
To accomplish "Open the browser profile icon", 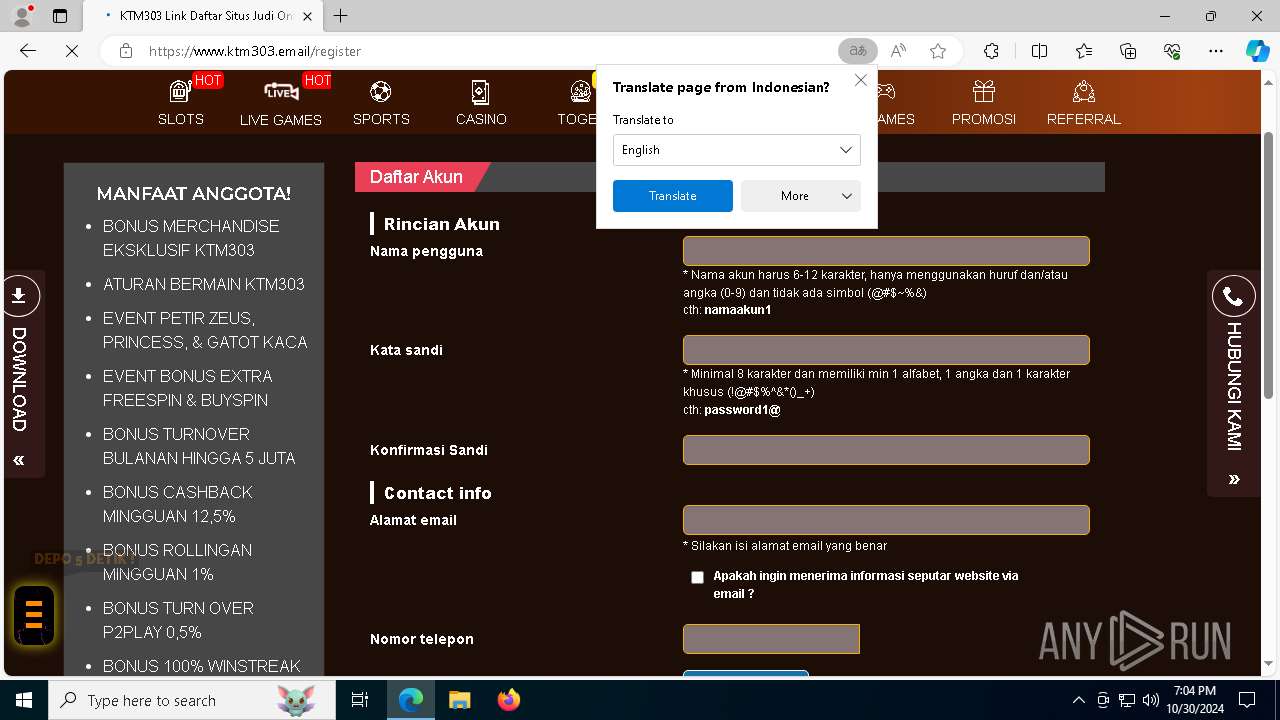I will (22, 16).
